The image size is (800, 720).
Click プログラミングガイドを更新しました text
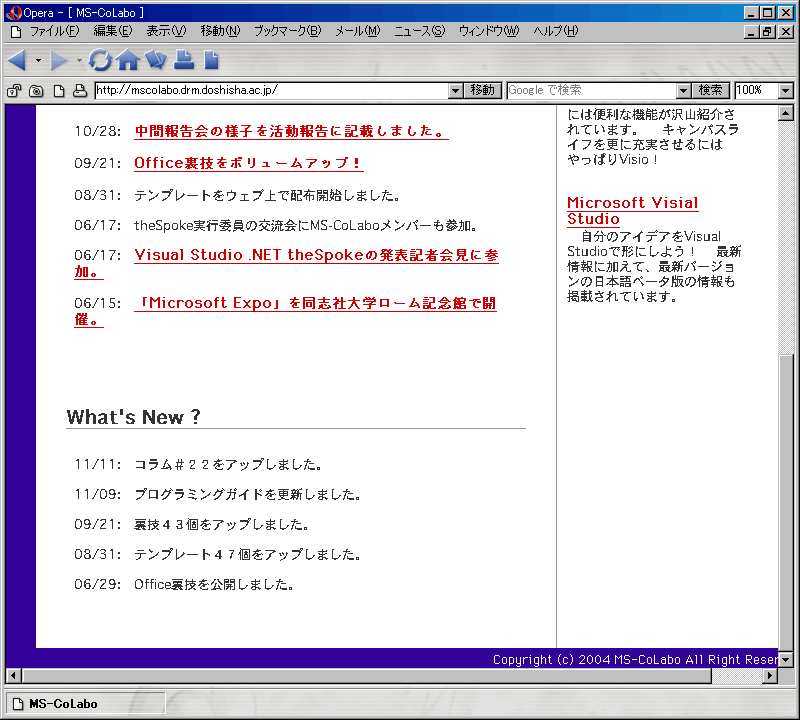click(x=247, y=494)
